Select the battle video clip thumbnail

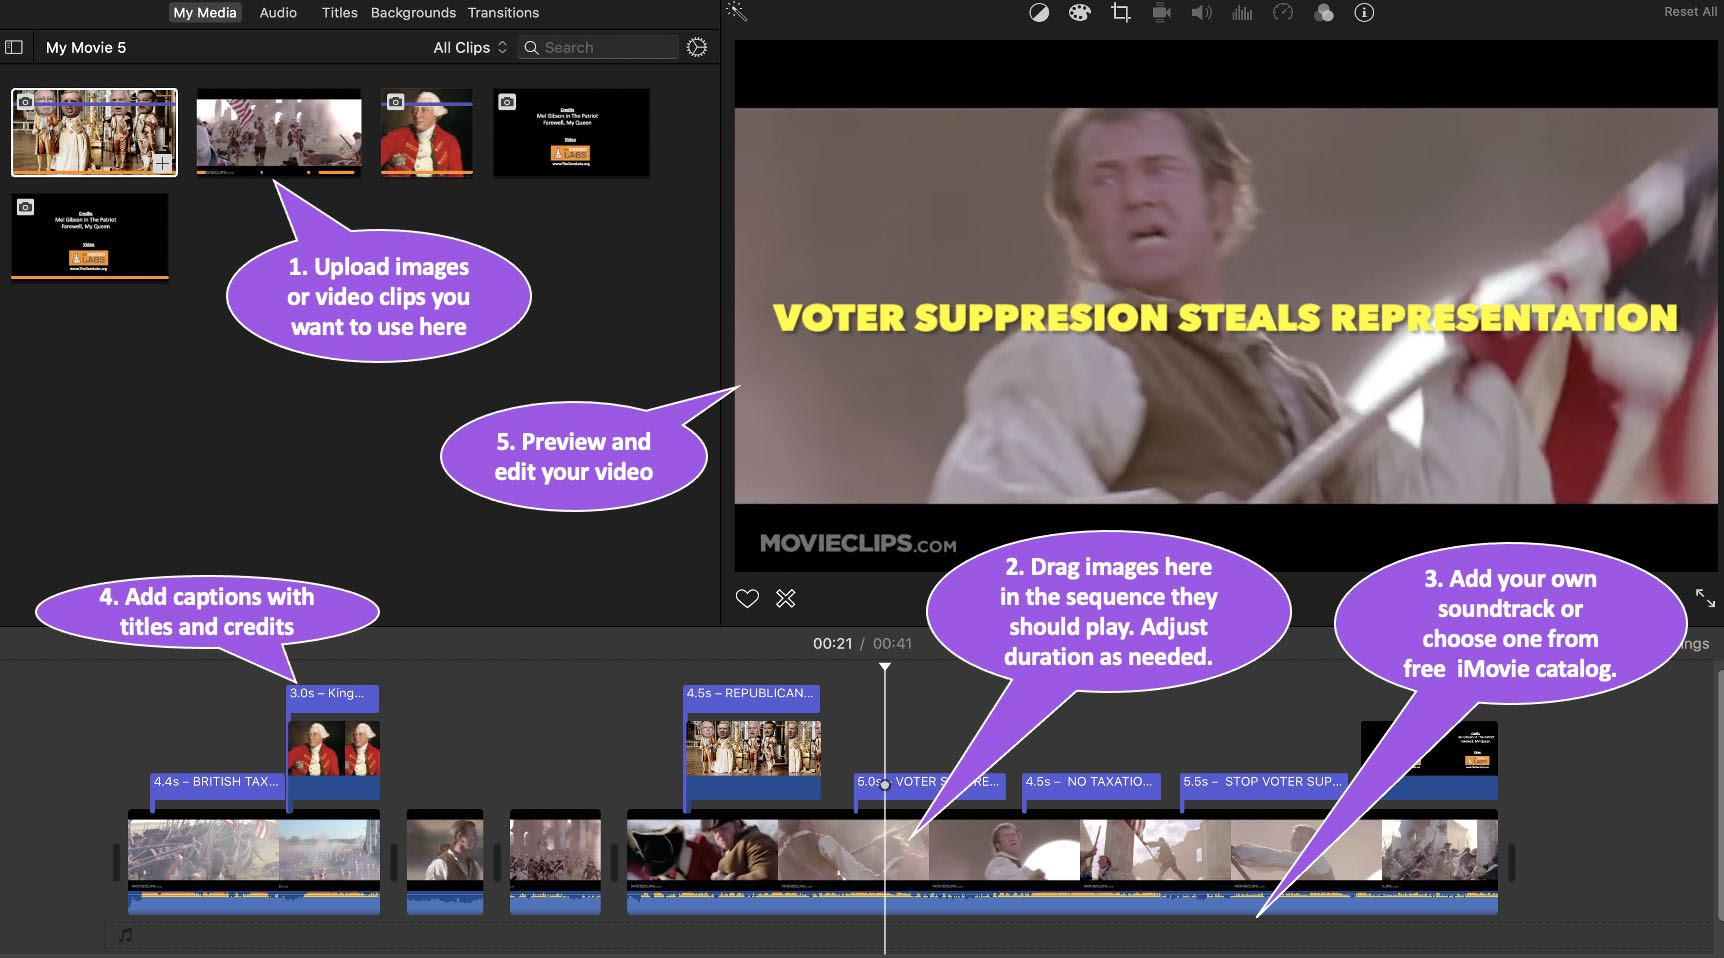[279, 132]
